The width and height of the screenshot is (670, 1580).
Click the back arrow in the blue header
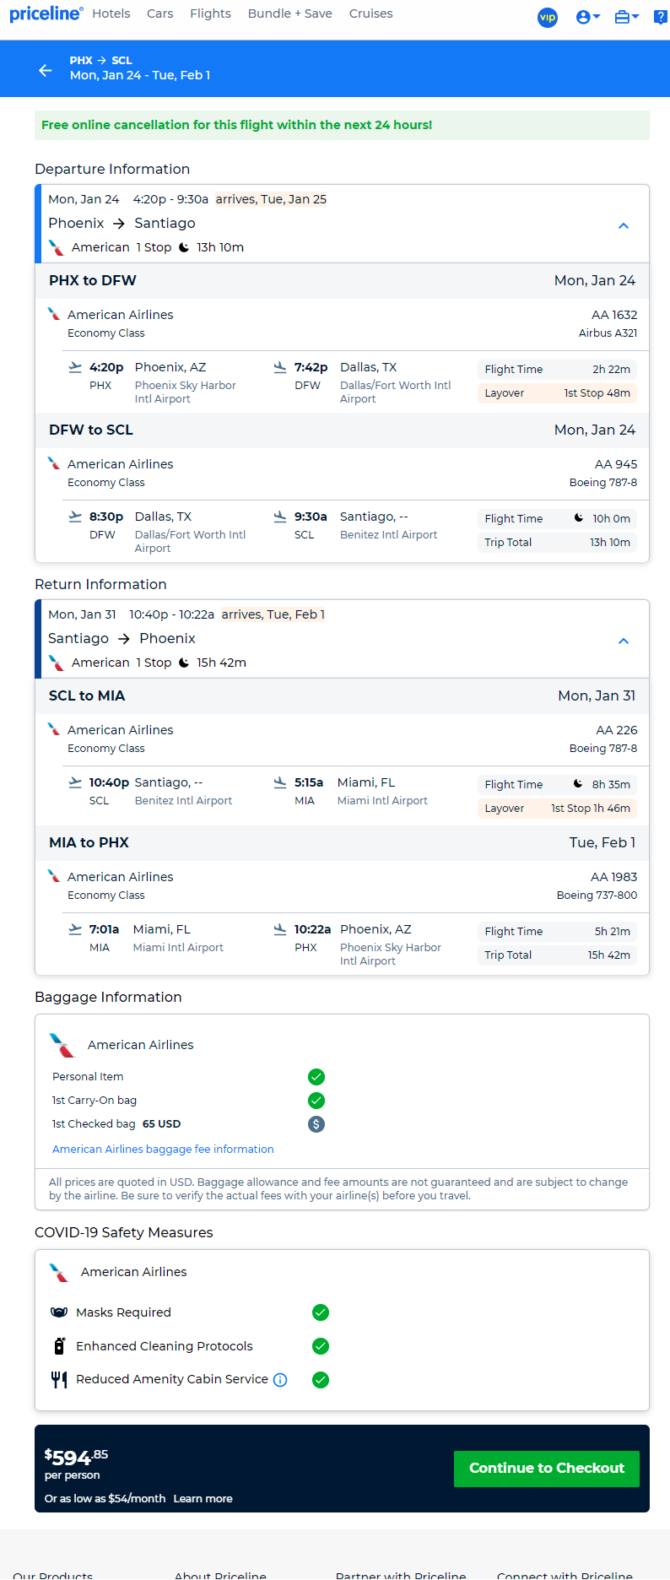point(45,70)
